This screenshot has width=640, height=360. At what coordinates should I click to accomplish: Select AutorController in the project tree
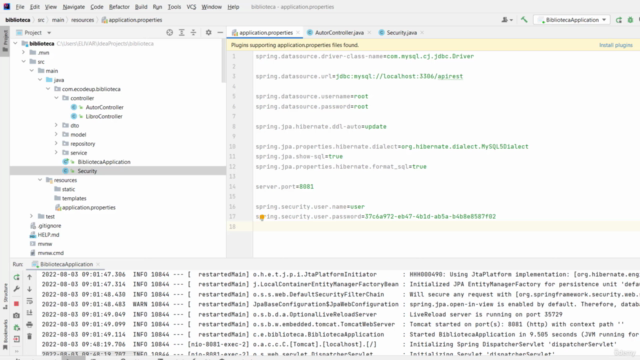pos(104,107)
